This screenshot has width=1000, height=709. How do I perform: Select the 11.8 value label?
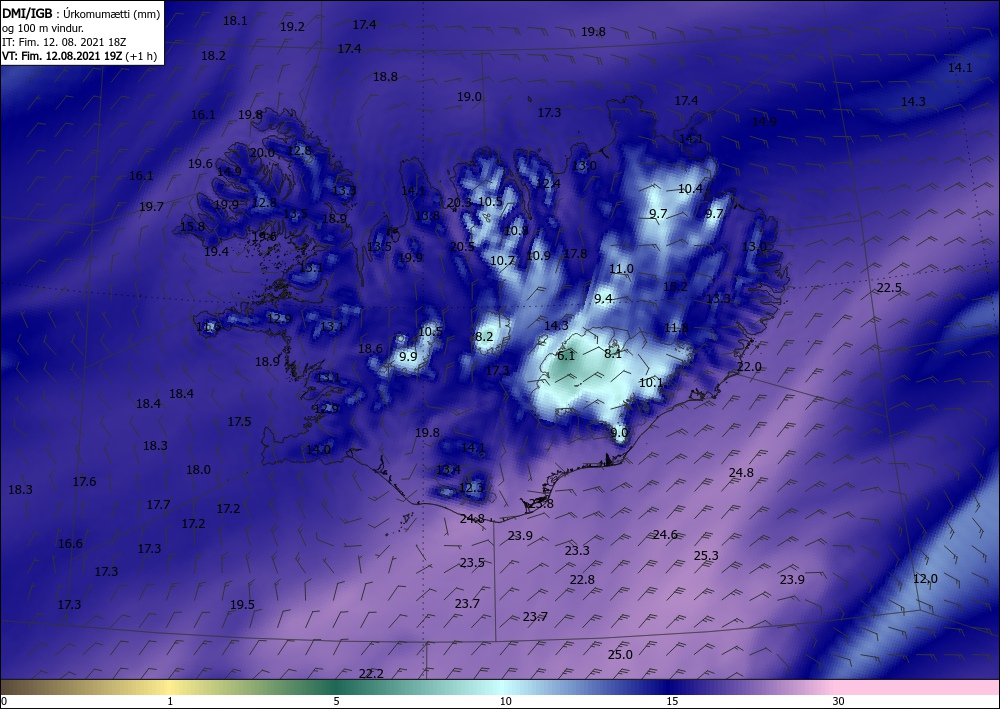[x=676, y=328]
